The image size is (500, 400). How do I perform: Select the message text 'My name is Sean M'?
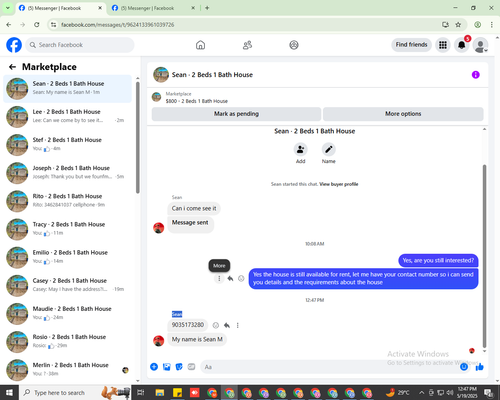(197, 339)
